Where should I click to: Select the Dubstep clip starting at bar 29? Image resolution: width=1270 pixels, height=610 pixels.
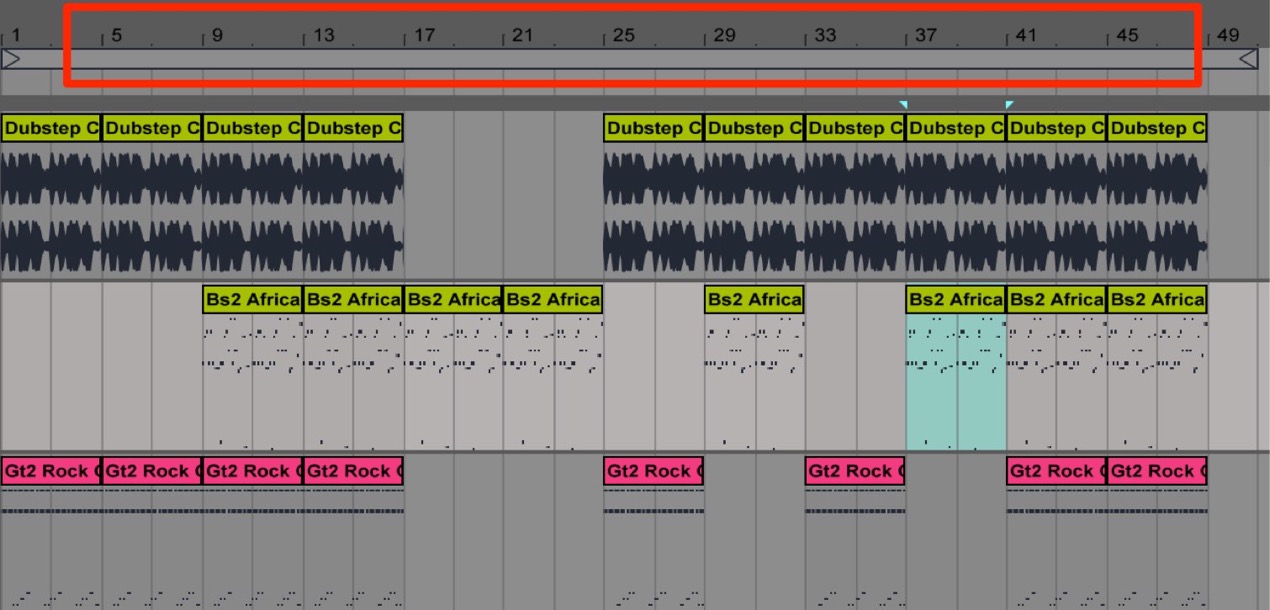[755, 128]
